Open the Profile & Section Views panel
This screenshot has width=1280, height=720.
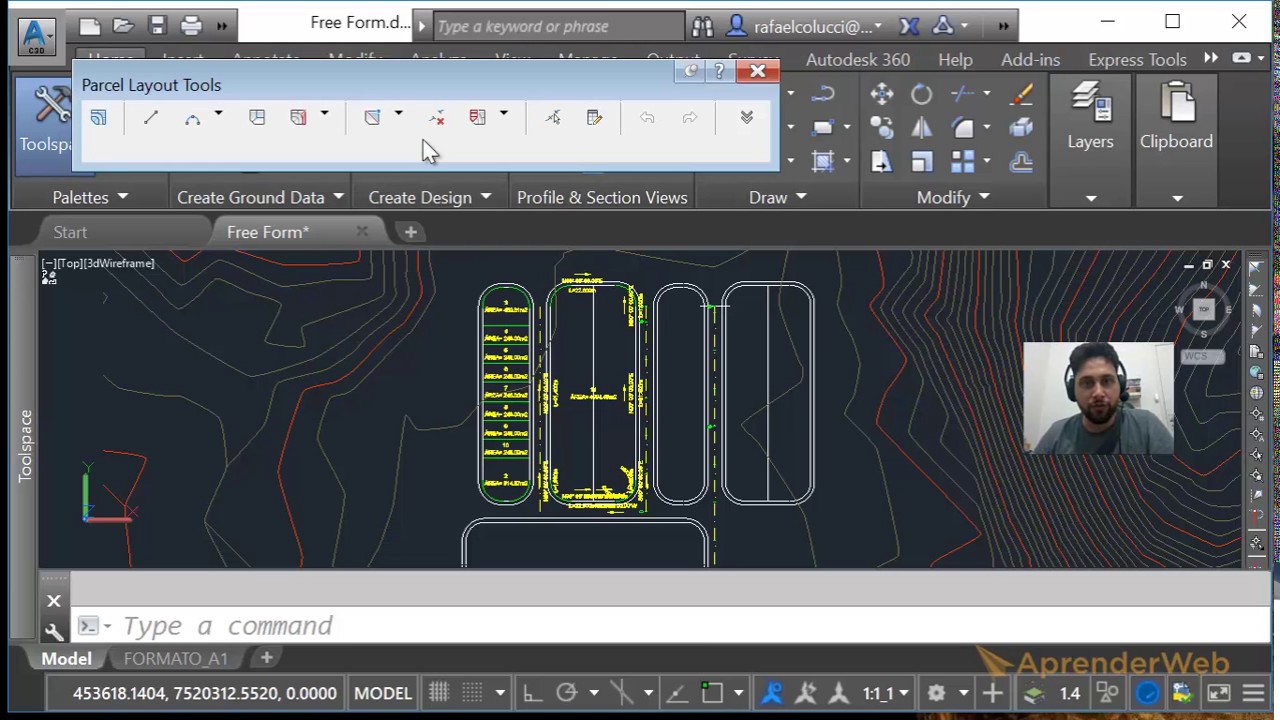pos(602,197)
